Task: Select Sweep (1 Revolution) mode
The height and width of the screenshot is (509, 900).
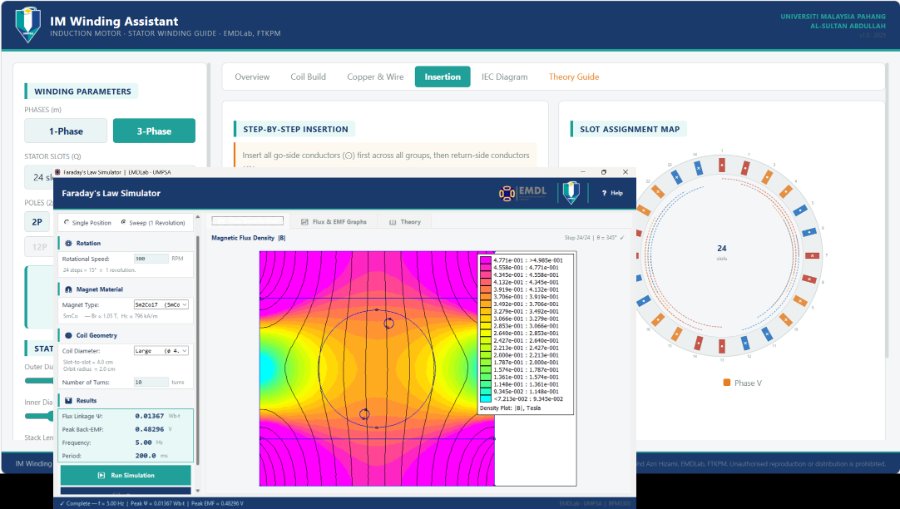Action: pyautogui.click(x=153, y=223)
